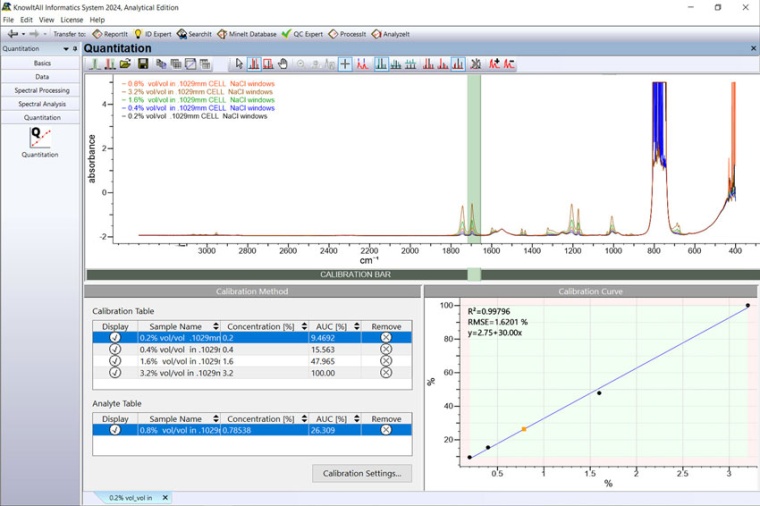This screenshot has height=506, width=760.
Task: Click the Save disk icon in toolbar
Action: point(143,64)
